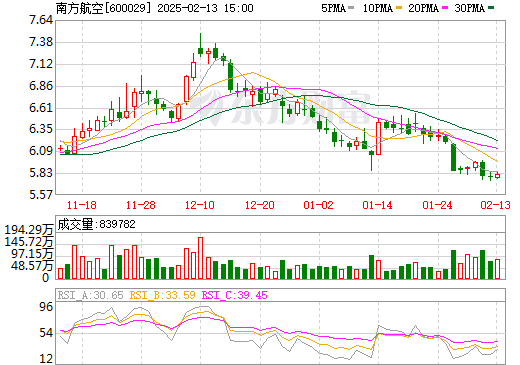This screenshot has width=520, height=365.
Task: Select the 12-10 date axis label
Action: pyautogui.click(x=200, y=205)
